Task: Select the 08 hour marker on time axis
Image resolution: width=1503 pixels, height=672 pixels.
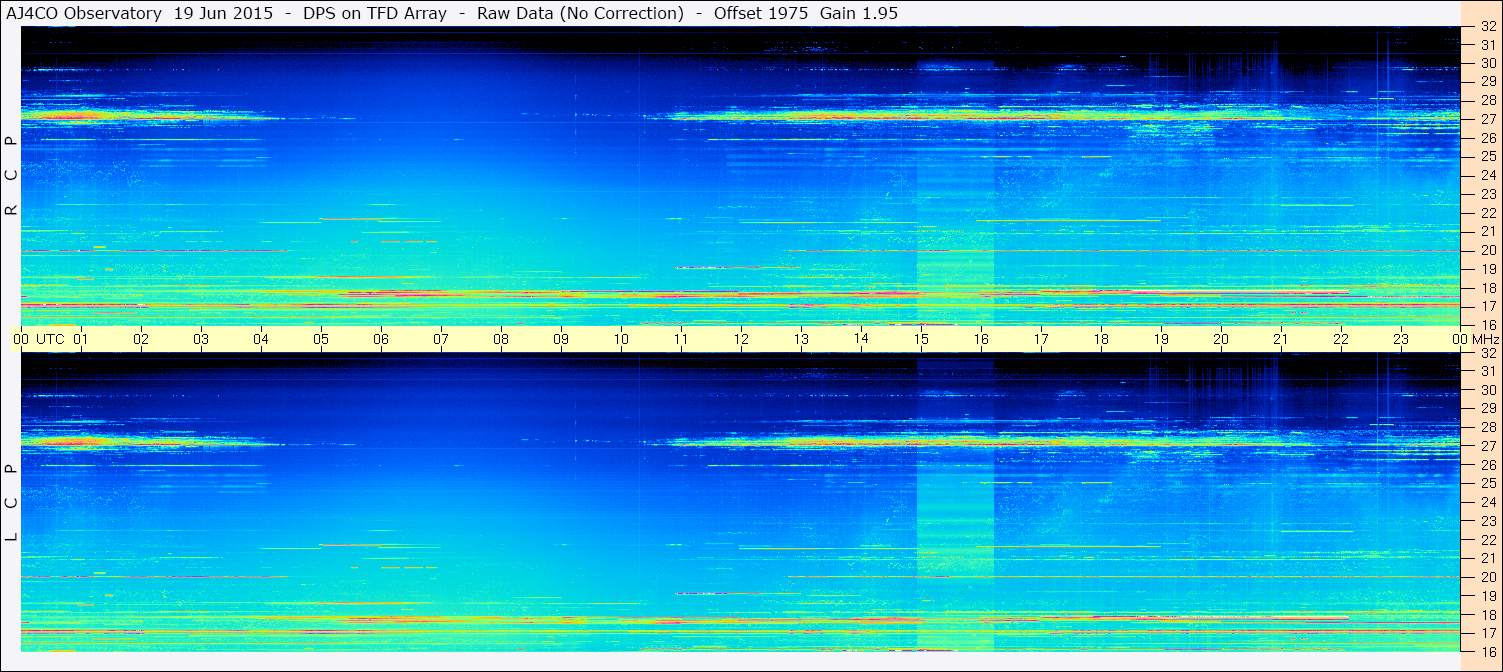Action: pos(501,339)
